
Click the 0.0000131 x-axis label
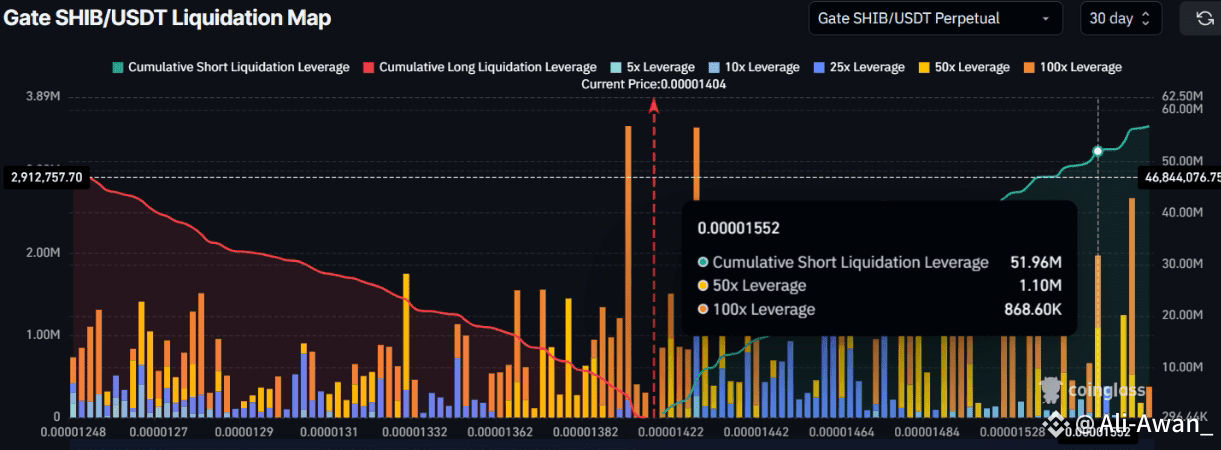point(328,432)
